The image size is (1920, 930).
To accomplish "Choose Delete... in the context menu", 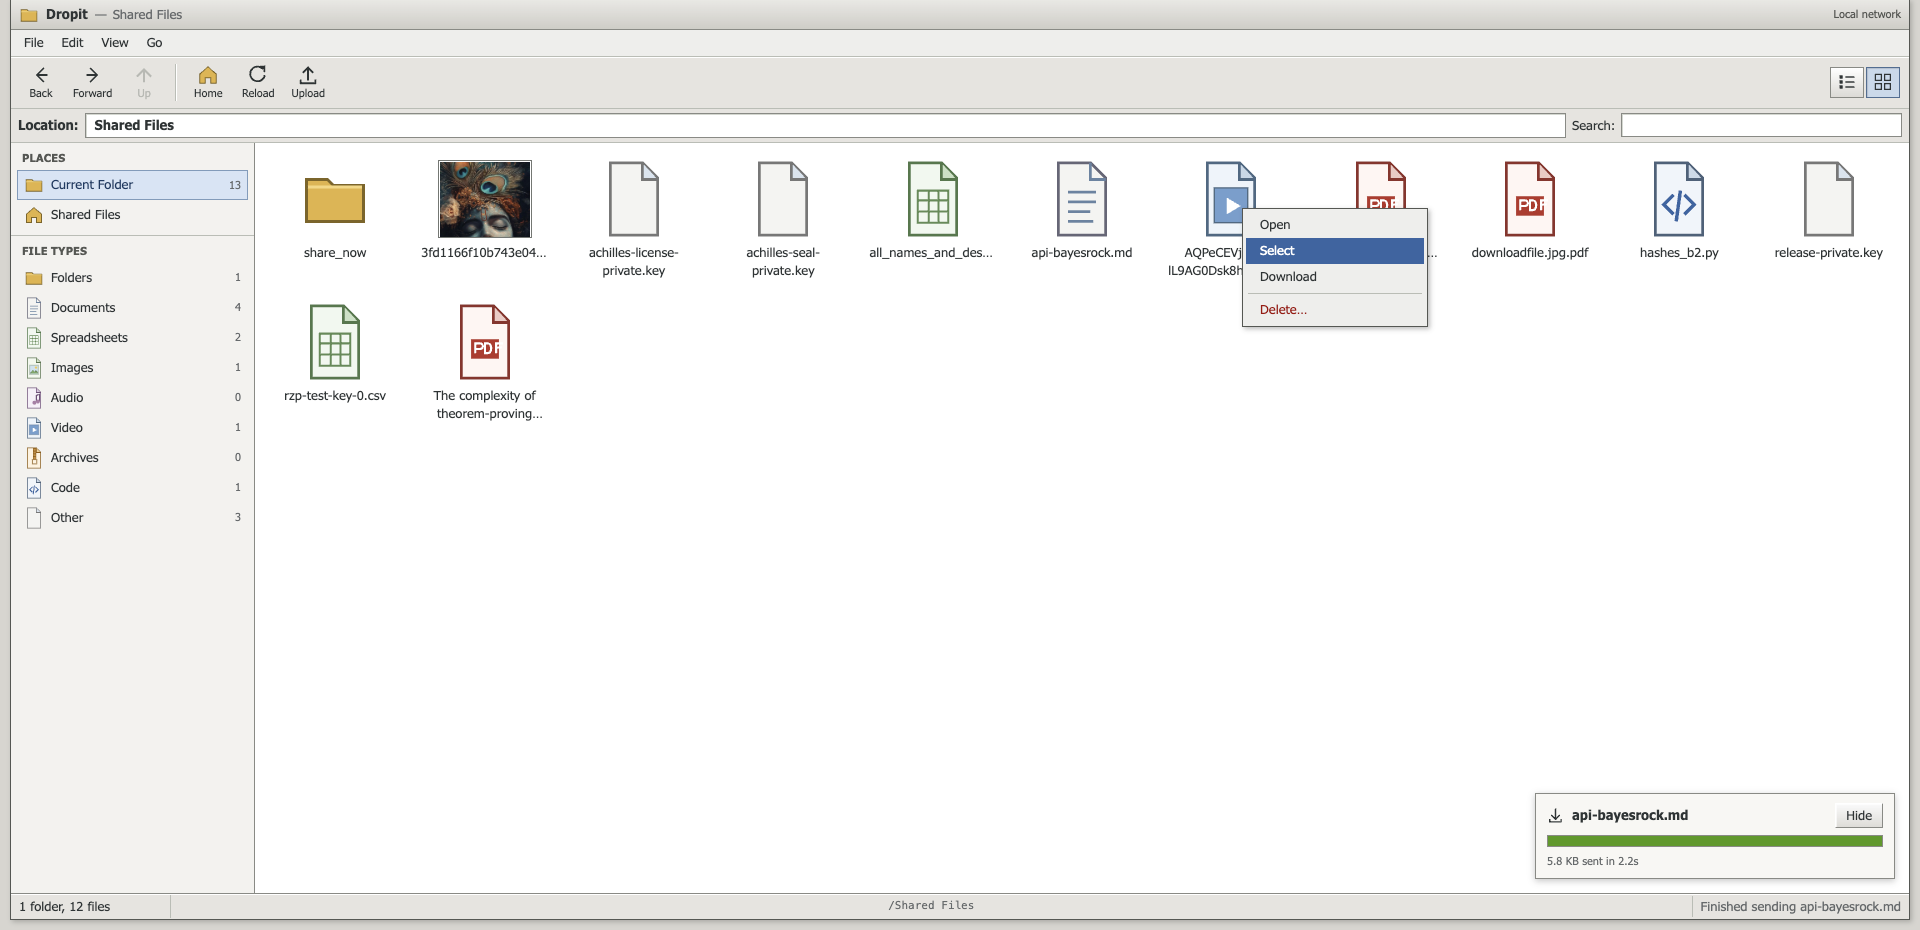I will pos(1335,310).
